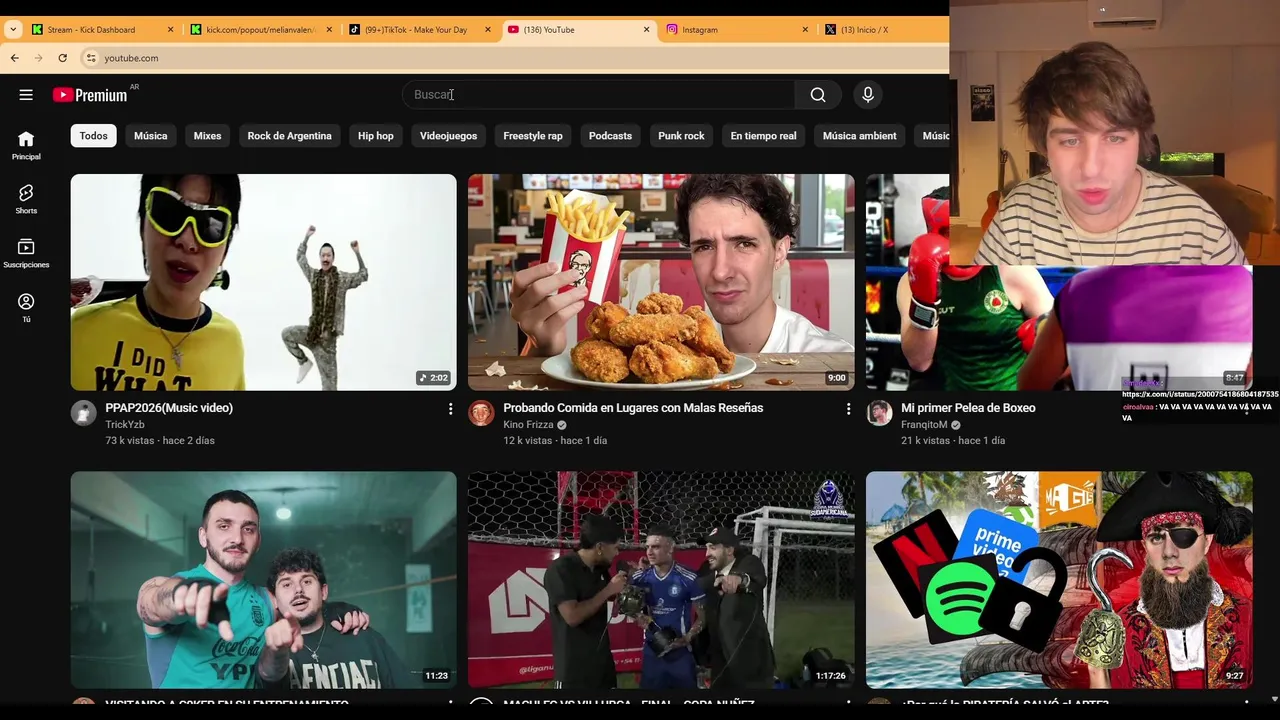
Task: Open the Tú profile sidebar item
Action: point(26,307)
